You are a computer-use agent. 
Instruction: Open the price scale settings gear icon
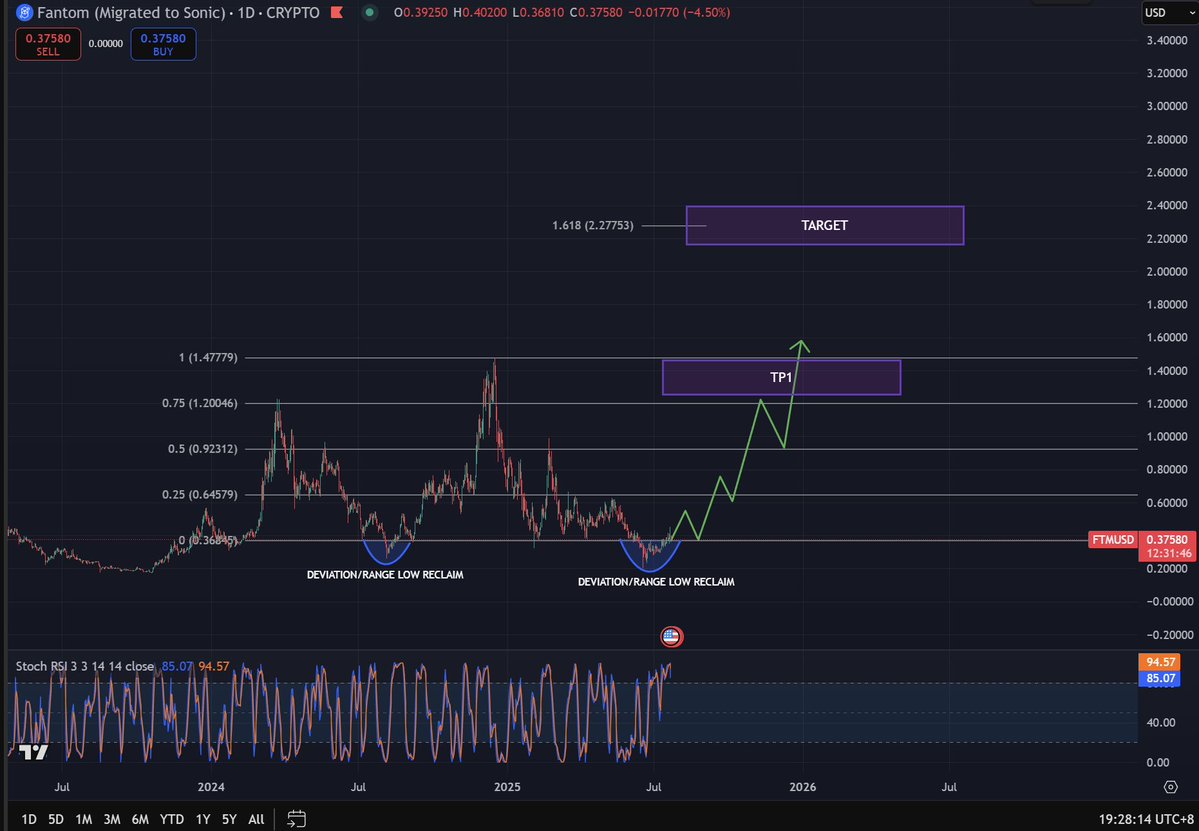tap(1170, 787)
